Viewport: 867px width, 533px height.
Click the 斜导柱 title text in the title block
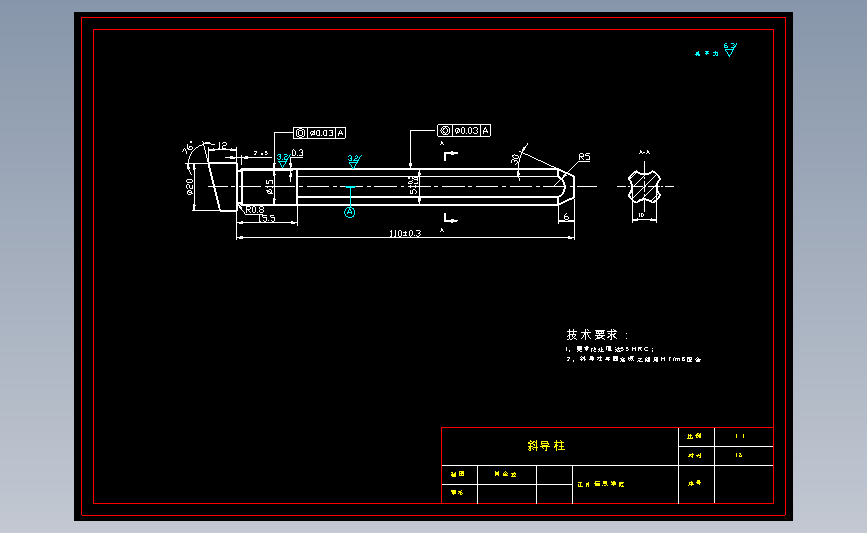pos(546,446)
